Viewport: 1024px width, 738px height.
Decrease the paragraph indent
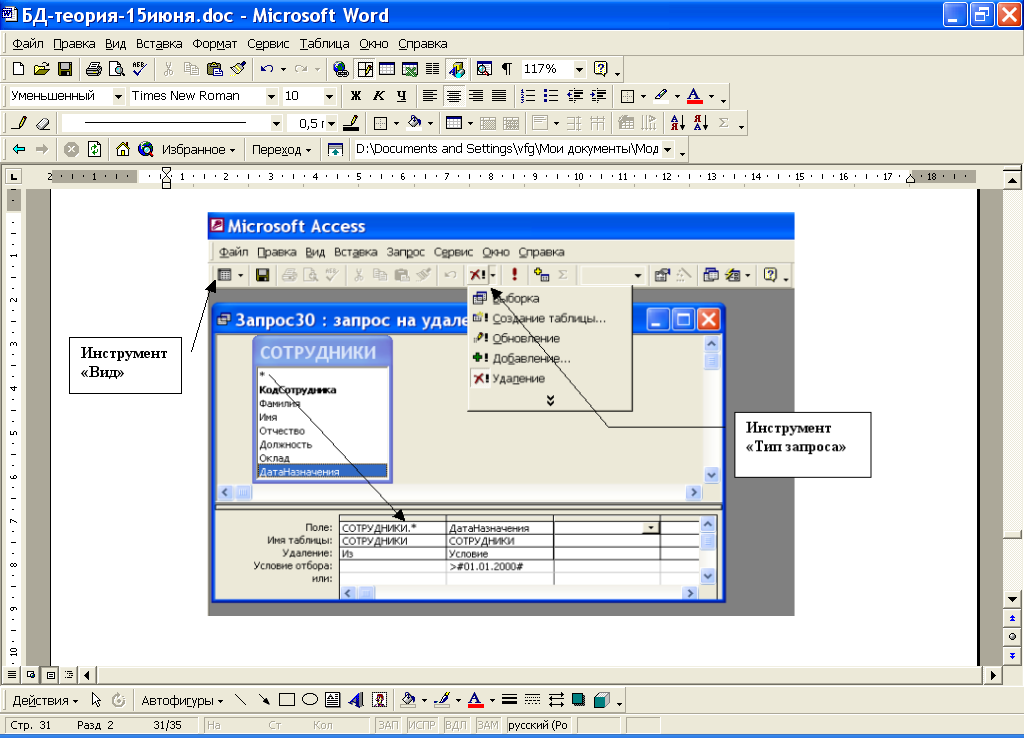[x=575, y=96]
